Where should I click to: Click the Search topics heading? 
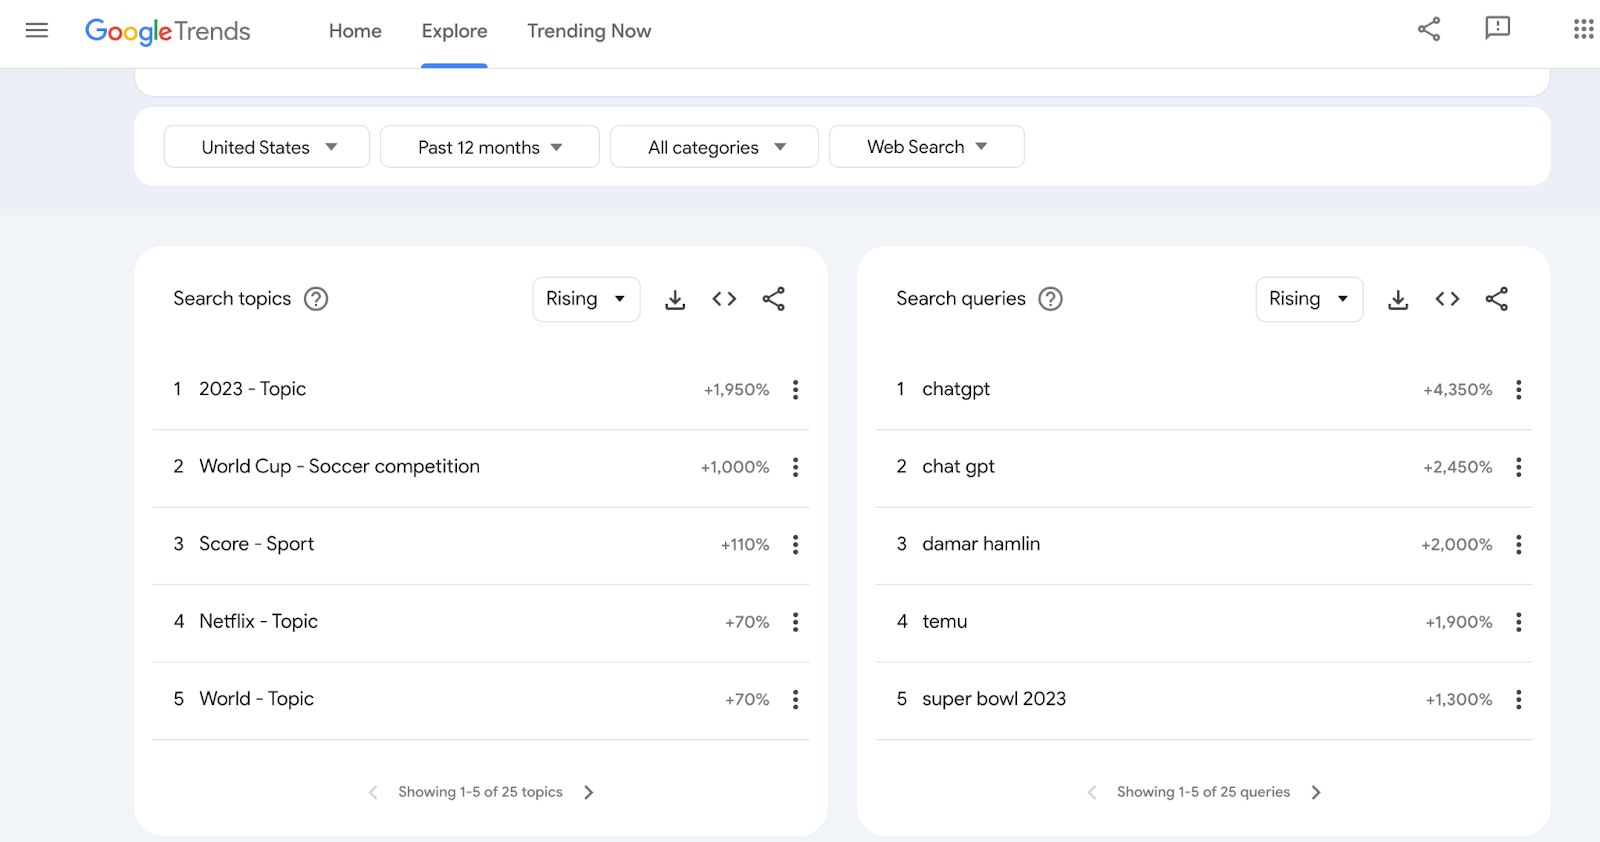click(232, 298)
